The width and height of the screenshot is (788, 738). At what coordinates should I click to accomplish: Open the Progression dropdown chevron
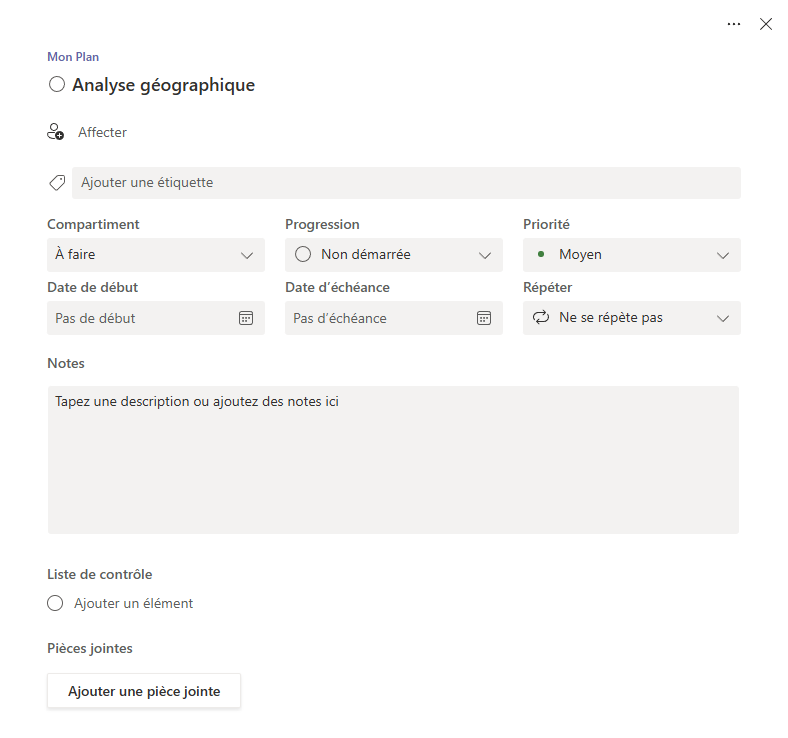(x=485, y=255)
